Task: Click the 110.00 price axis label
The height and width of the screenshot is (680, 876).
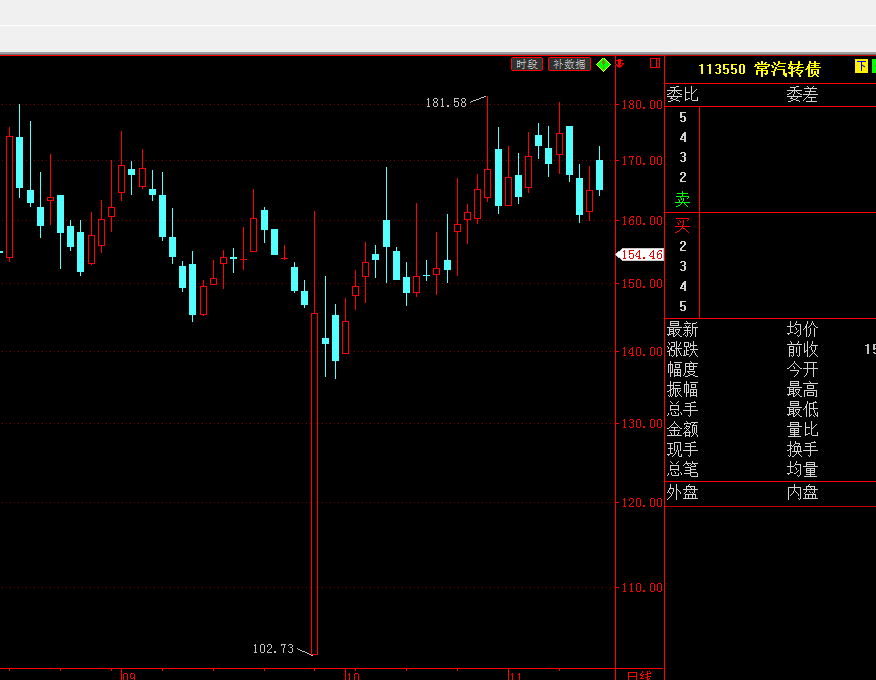Action: point(642,588)
